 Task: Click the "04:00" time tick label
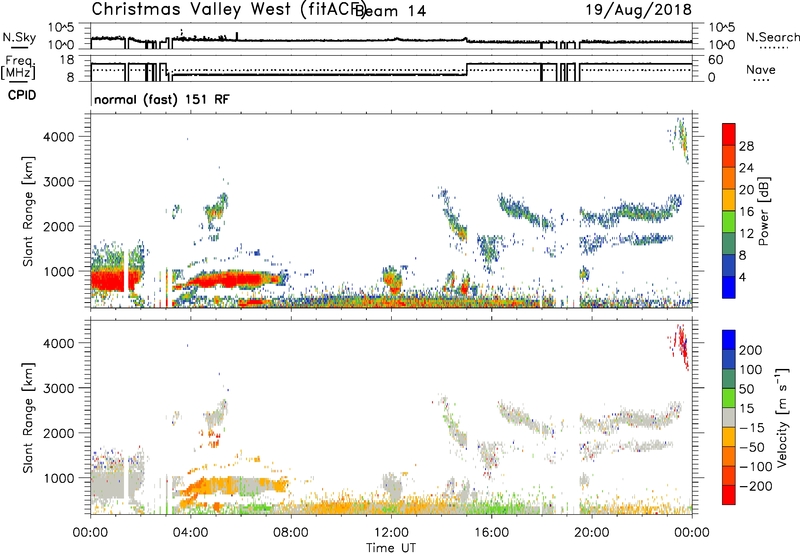(191, 533)
